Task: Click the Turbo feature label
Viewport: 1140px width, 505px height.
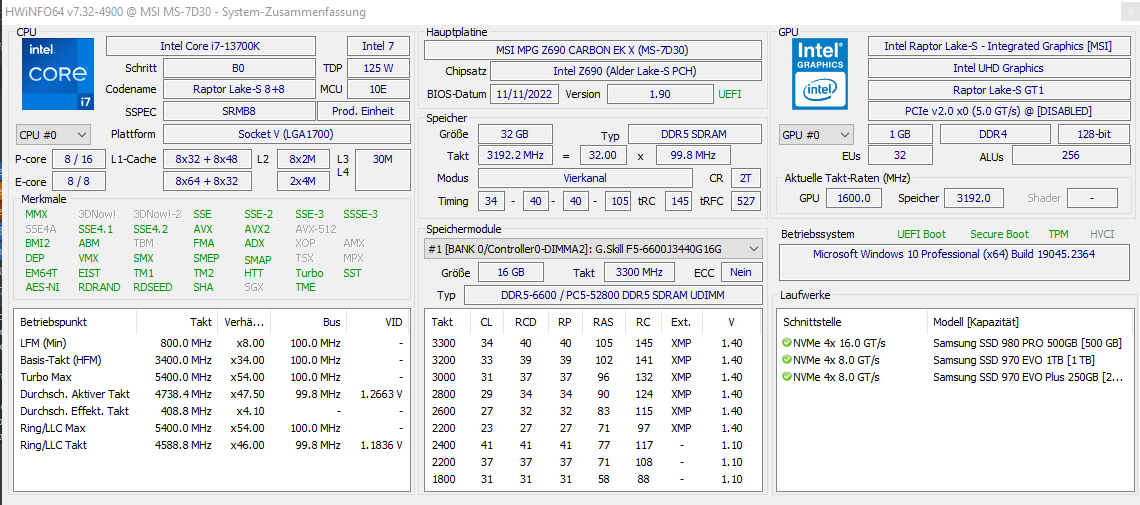Action: [309, 273]
